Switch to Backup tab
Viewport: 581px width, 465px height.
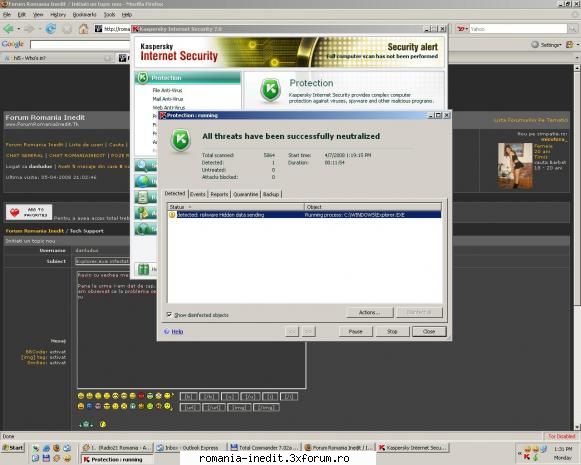[x=271, y=194]
